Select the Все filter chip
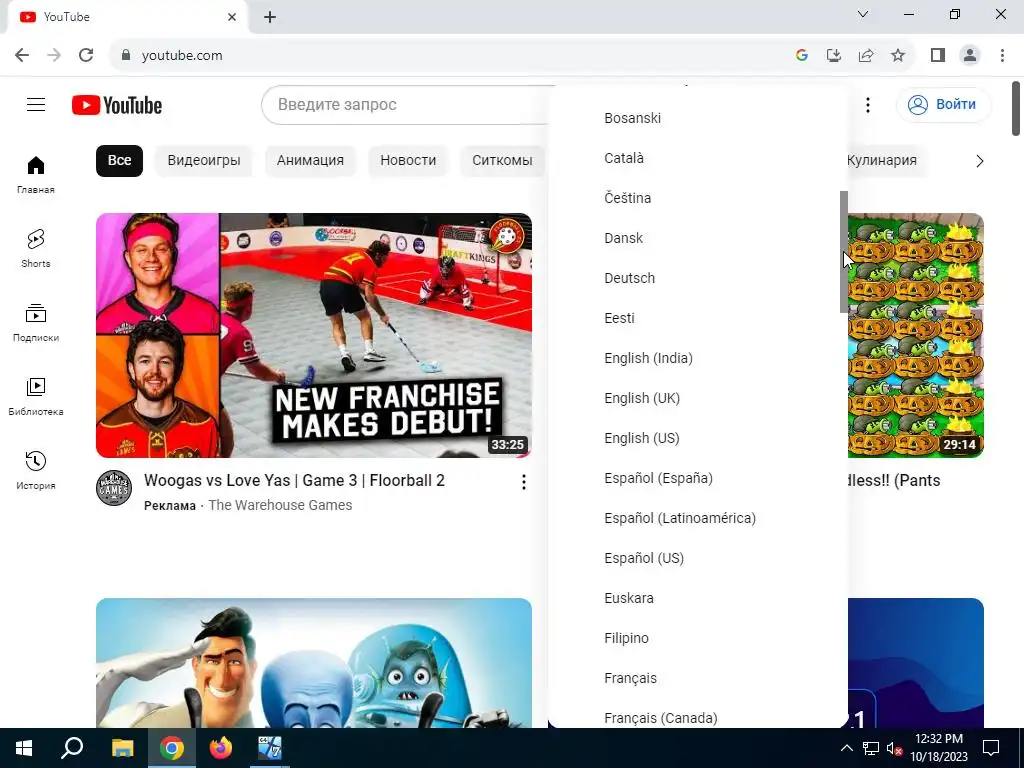This screenshot has height=768, width=1024. (120, 161)
